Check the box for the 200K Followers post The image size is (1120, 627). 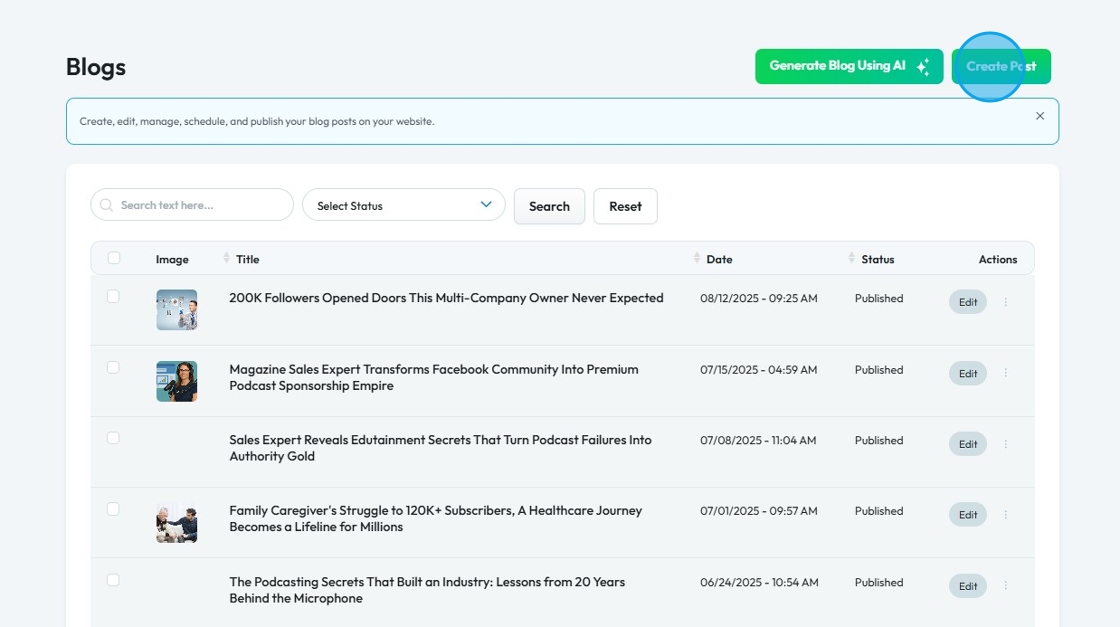tap(113, 296)
